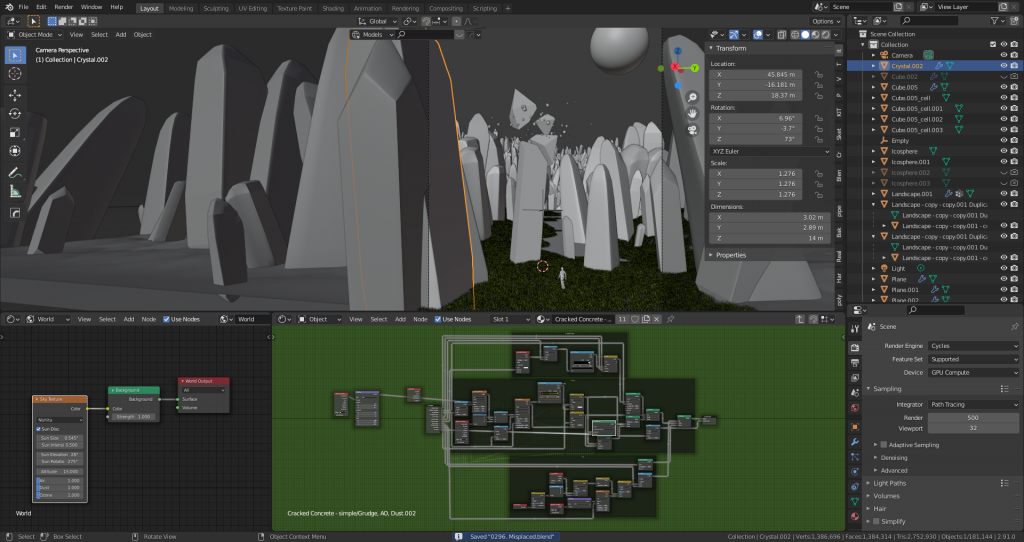Toggle Use Nodes checkbox in World editor
The image size is (1024, 542).
point(166,319)
